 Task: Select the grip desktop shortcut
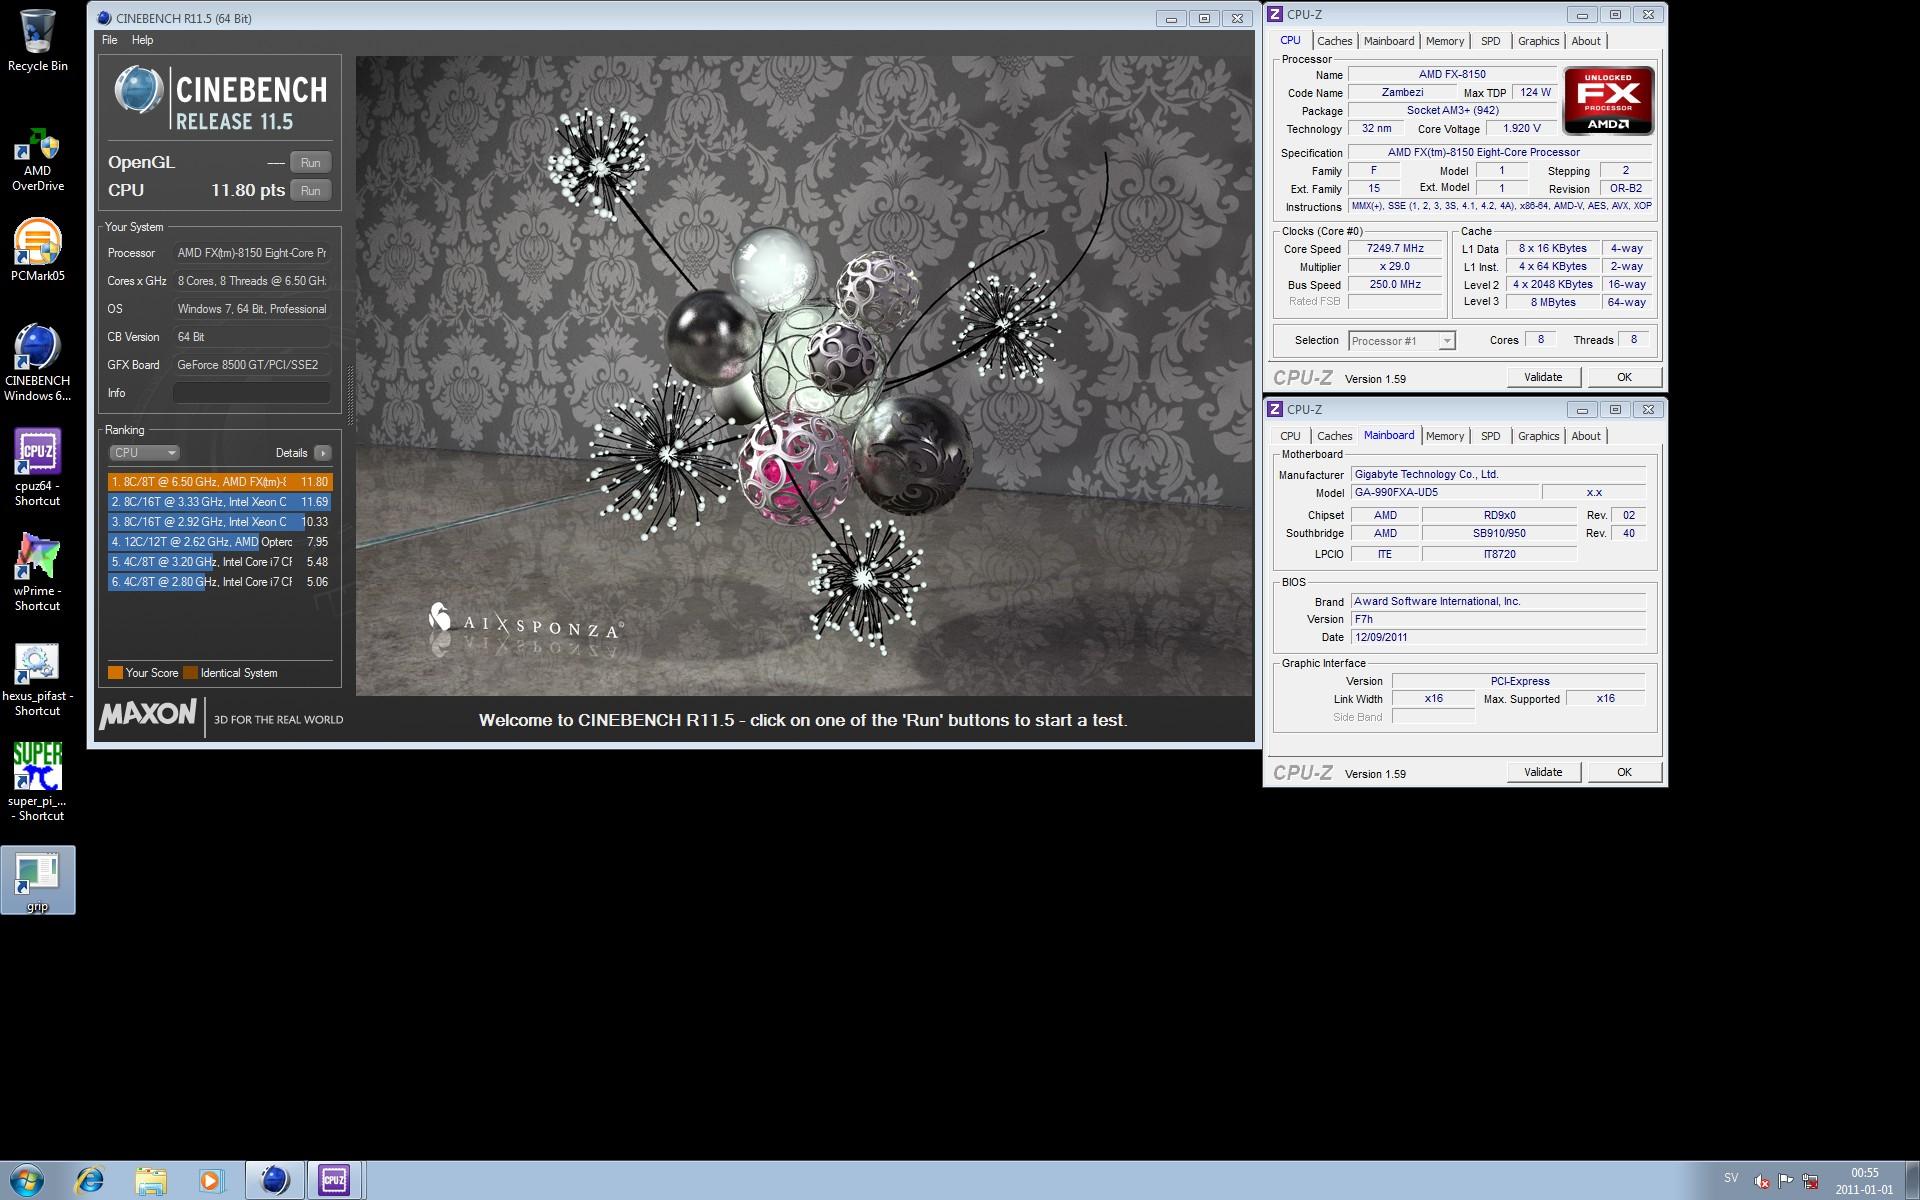point(37,881)
